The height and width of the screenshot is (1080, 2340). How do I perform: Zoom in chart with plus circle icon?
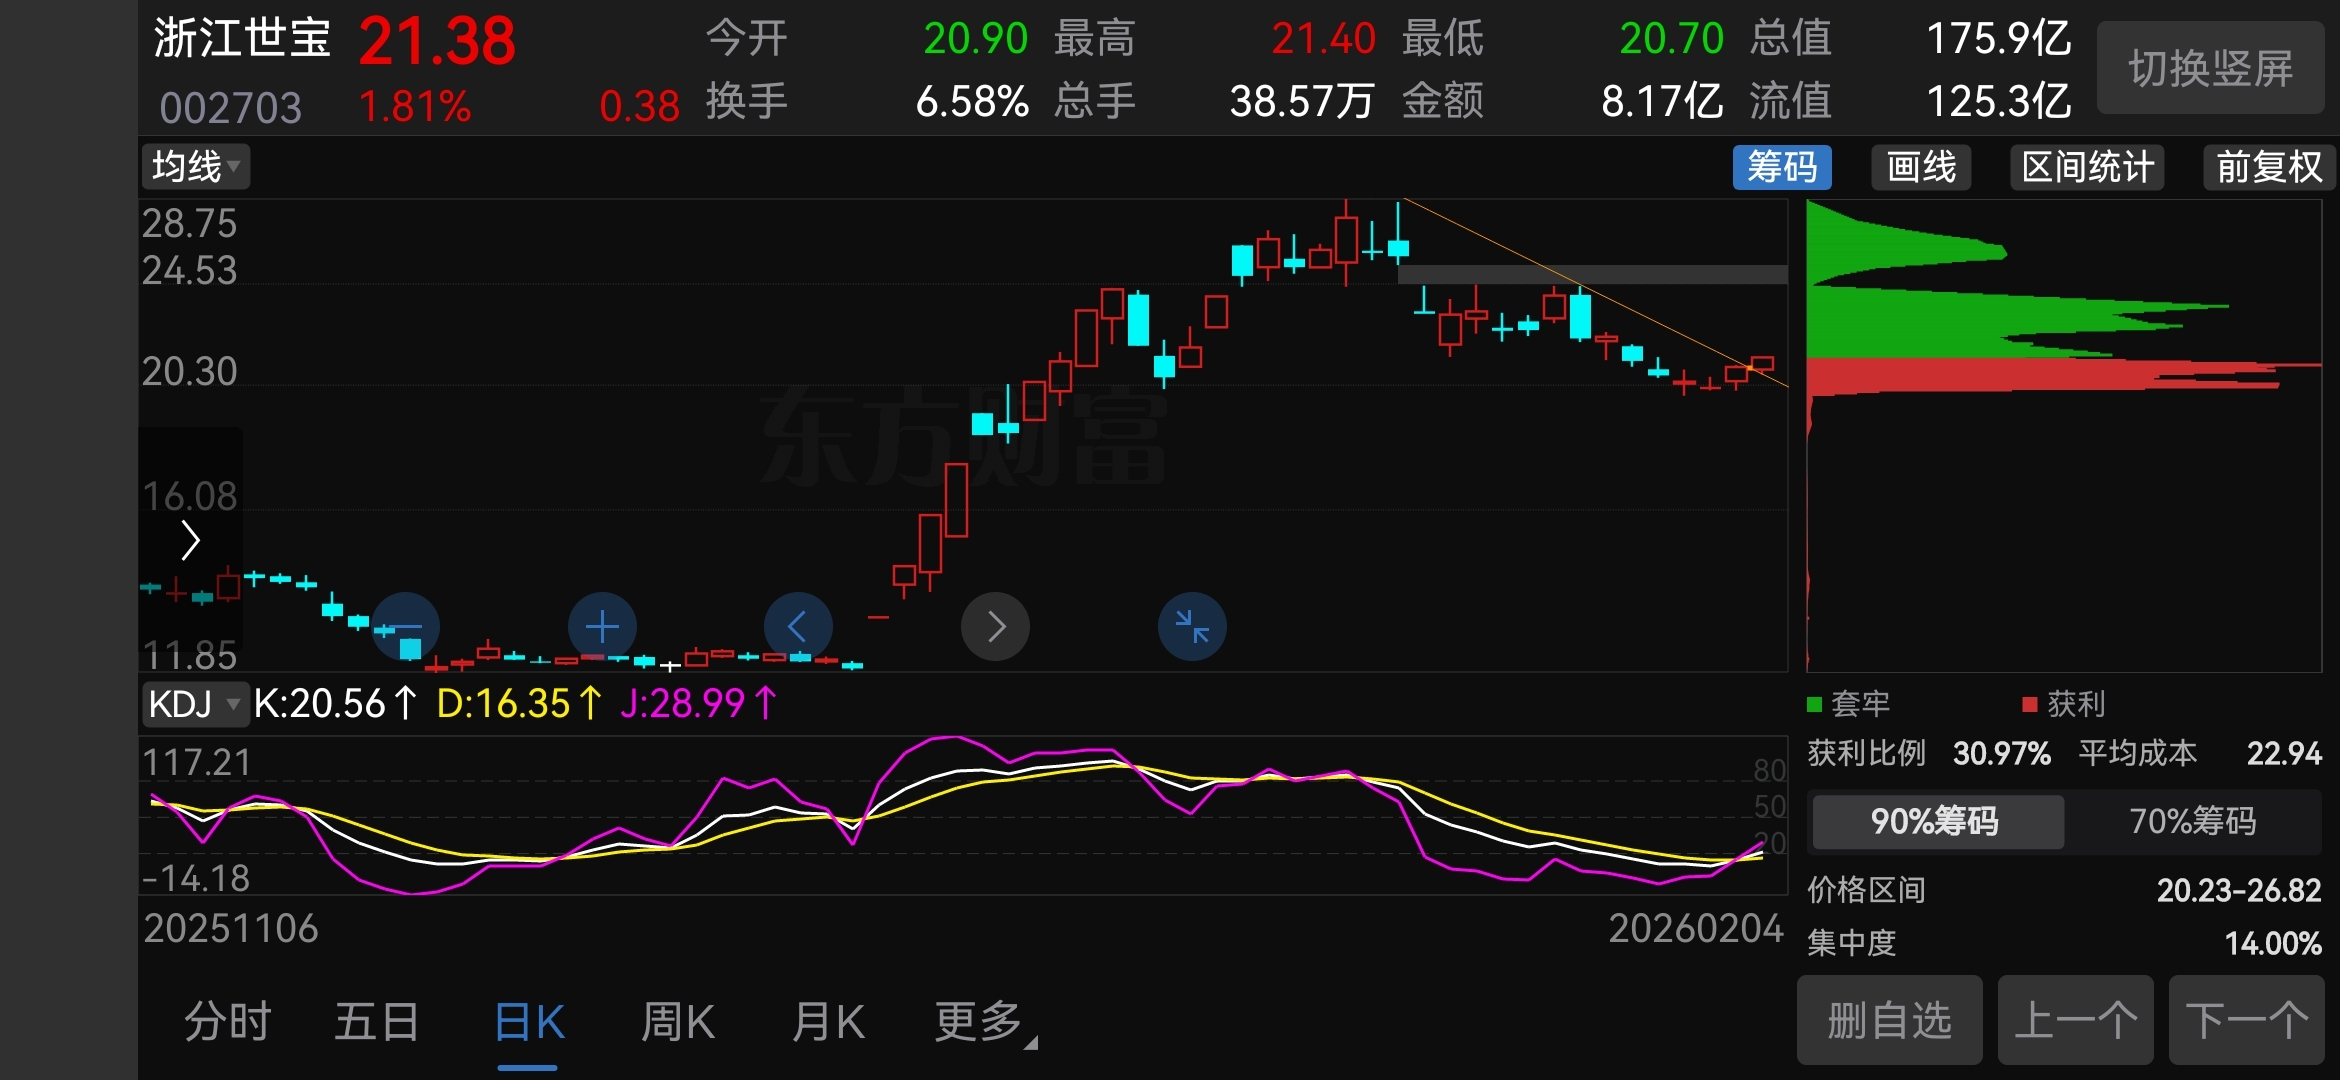602,627
